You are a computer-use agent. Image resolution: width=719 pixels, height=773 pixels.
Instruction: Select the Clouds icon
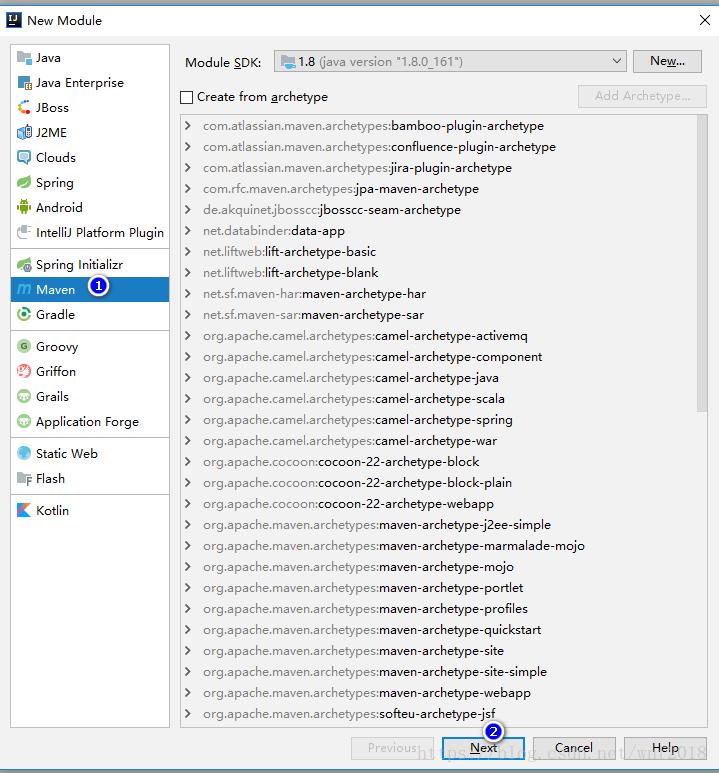click(25, 158)
